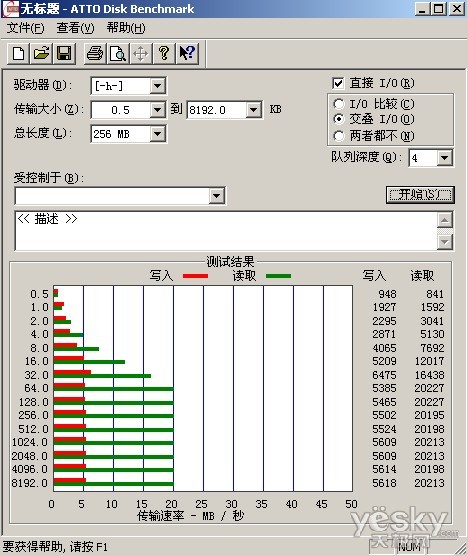The width and height of the screenshot is (468, 556).
Task: Click the 1024.0 row label in chart
Action: [29, 442]
